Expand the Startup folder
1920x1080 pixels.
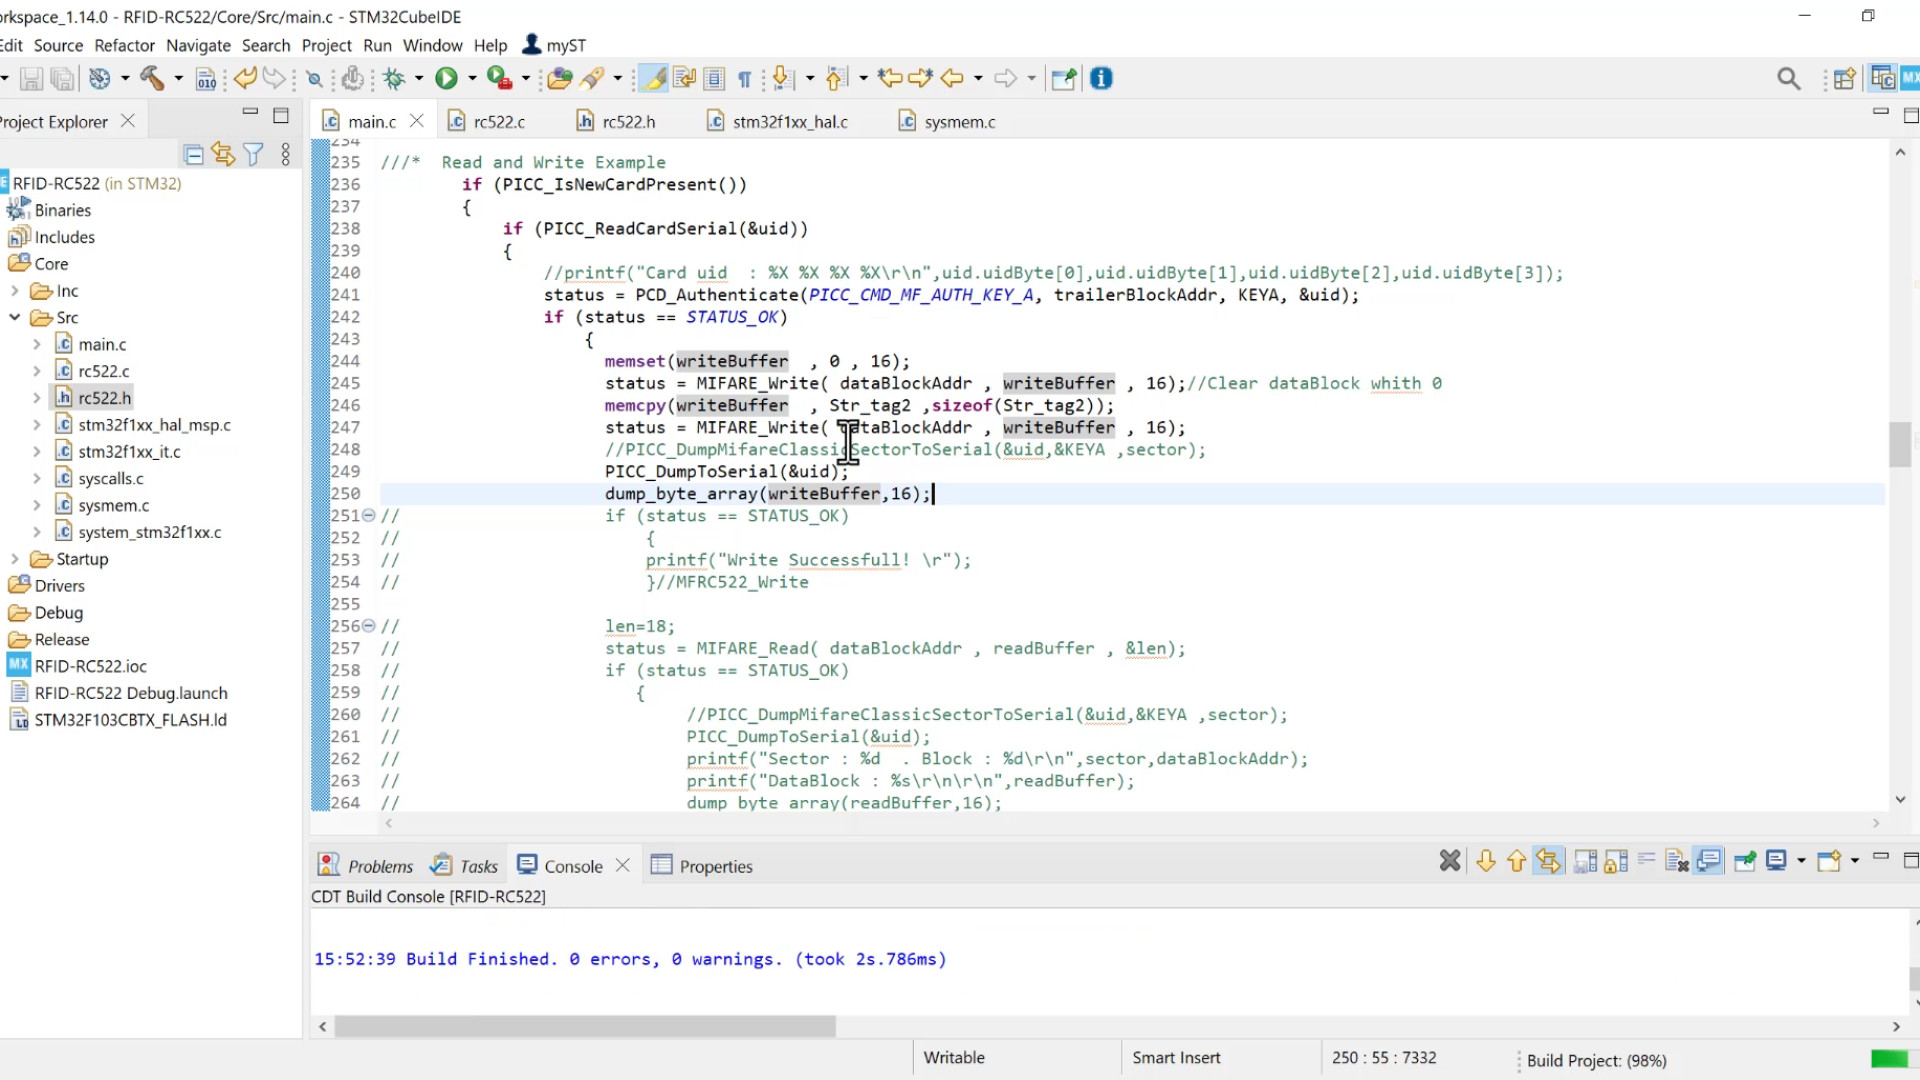[x=15, y=559]
